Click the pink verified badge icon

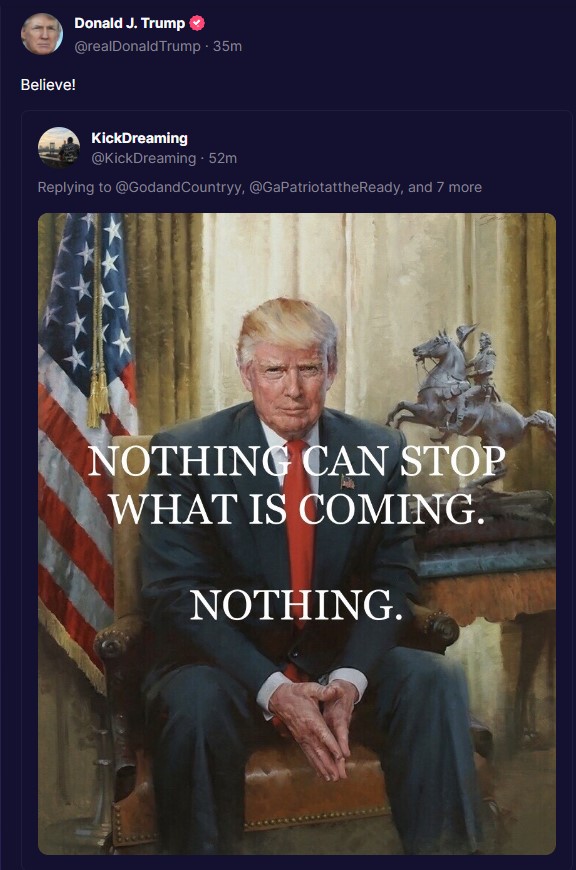pos(197,23)
